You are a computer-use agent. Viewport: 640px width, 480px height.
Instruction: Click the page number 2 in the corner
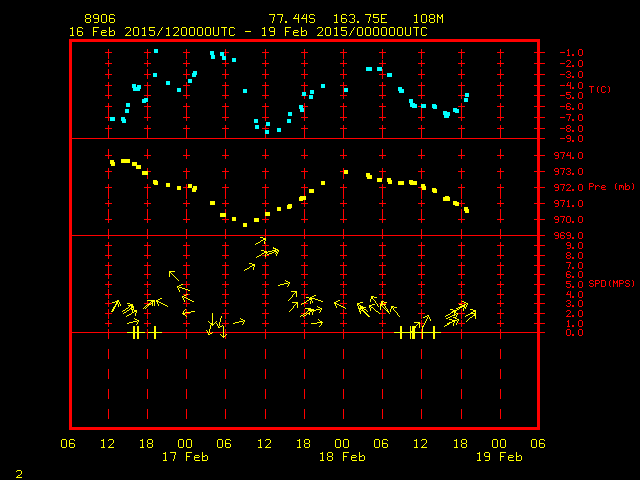[x=19, y=474]
